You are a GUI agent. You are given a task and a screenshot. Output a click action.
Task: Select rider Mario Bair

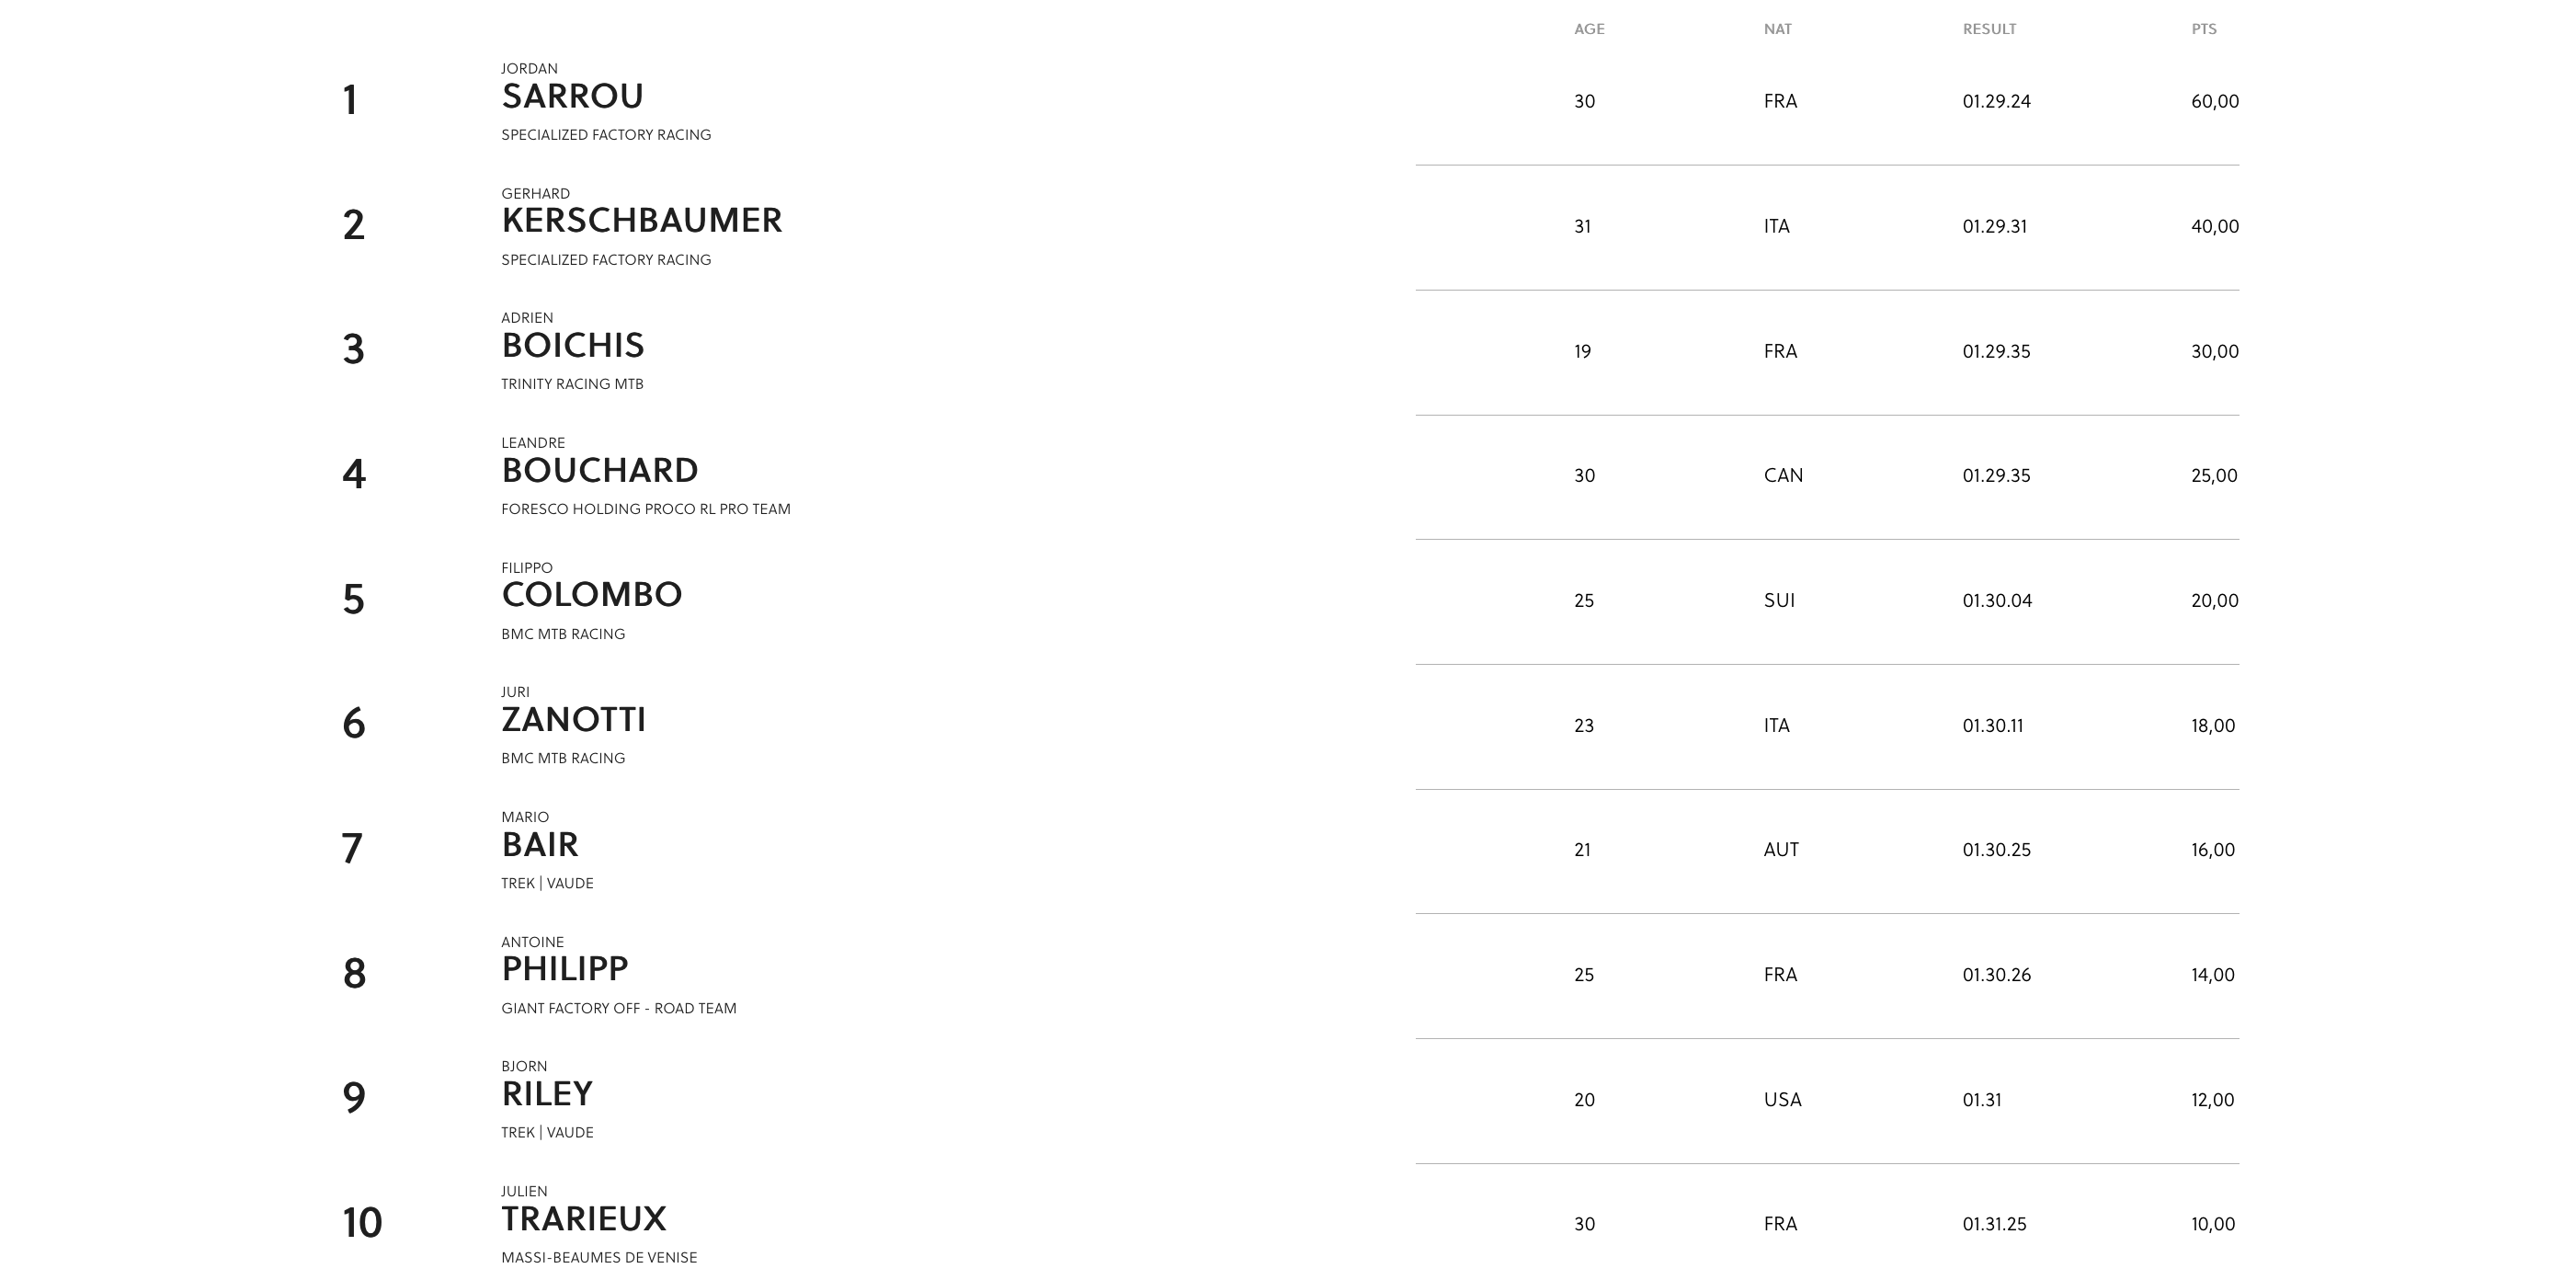click(539, 845)
